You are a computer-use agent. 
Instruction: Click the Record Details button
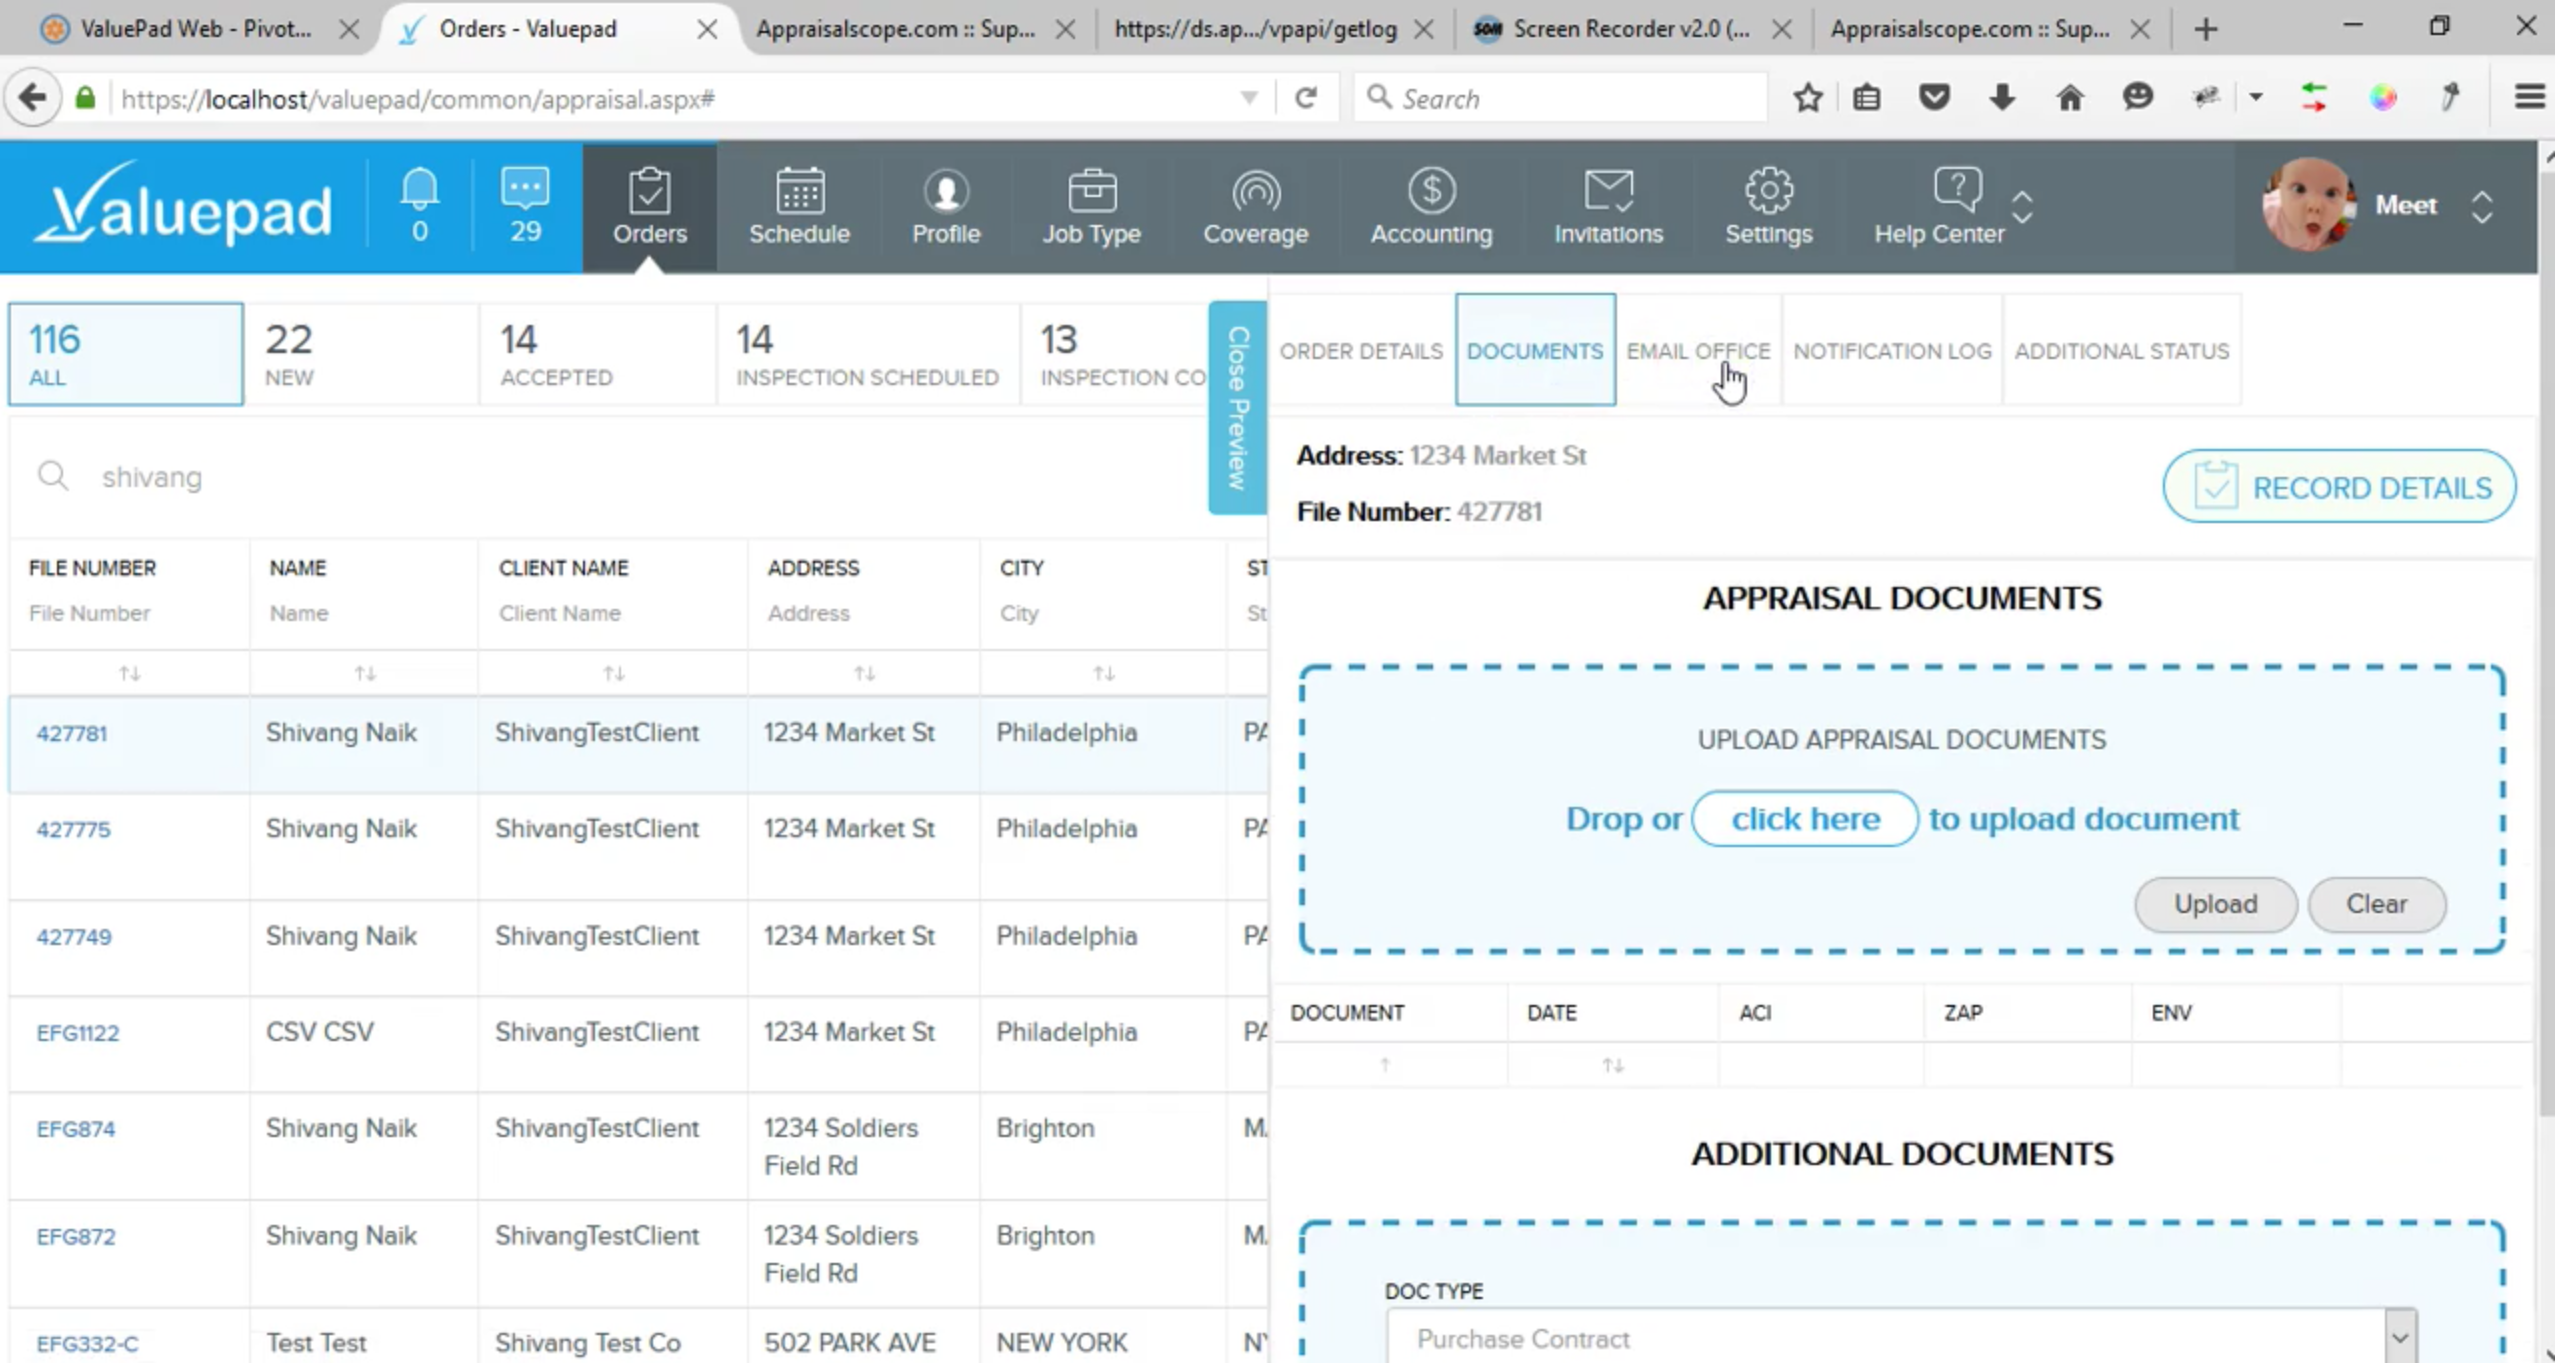(2339, 487)
